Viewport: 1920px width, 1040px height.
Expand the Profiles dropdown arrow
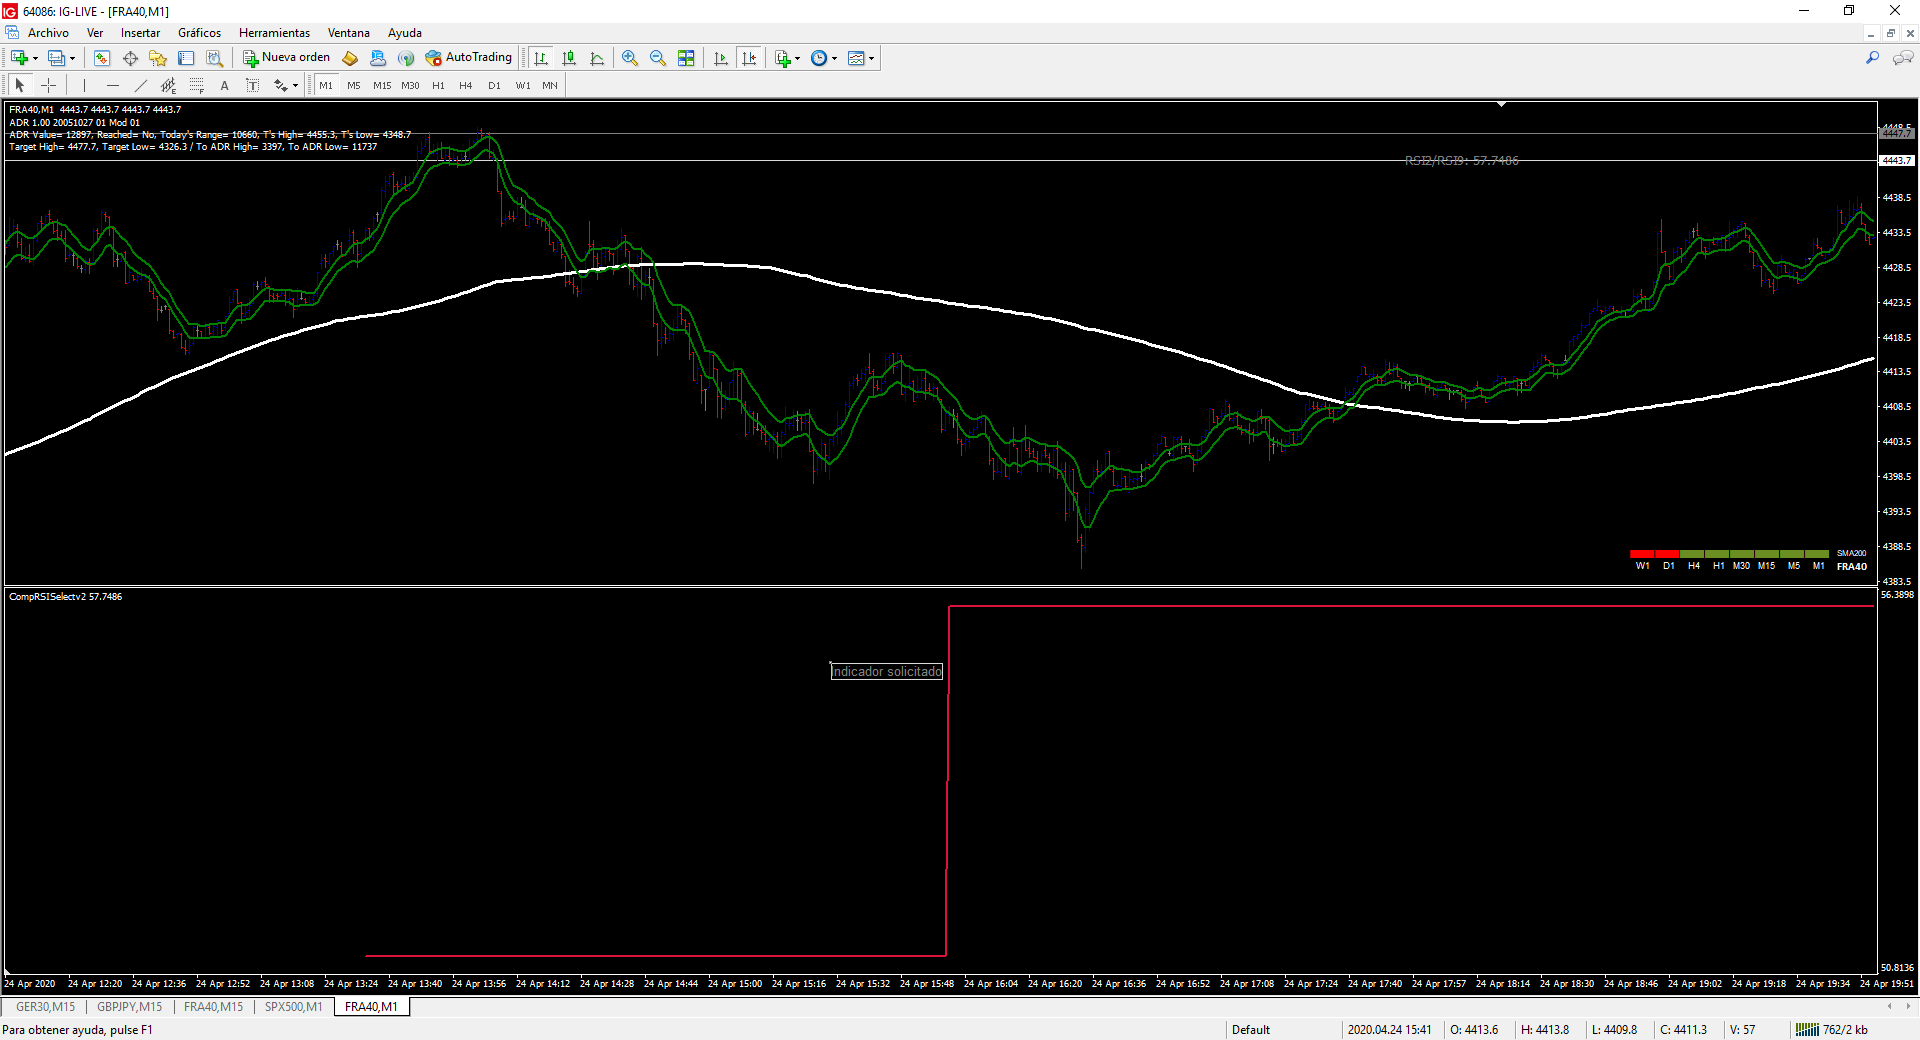point(72,58)
